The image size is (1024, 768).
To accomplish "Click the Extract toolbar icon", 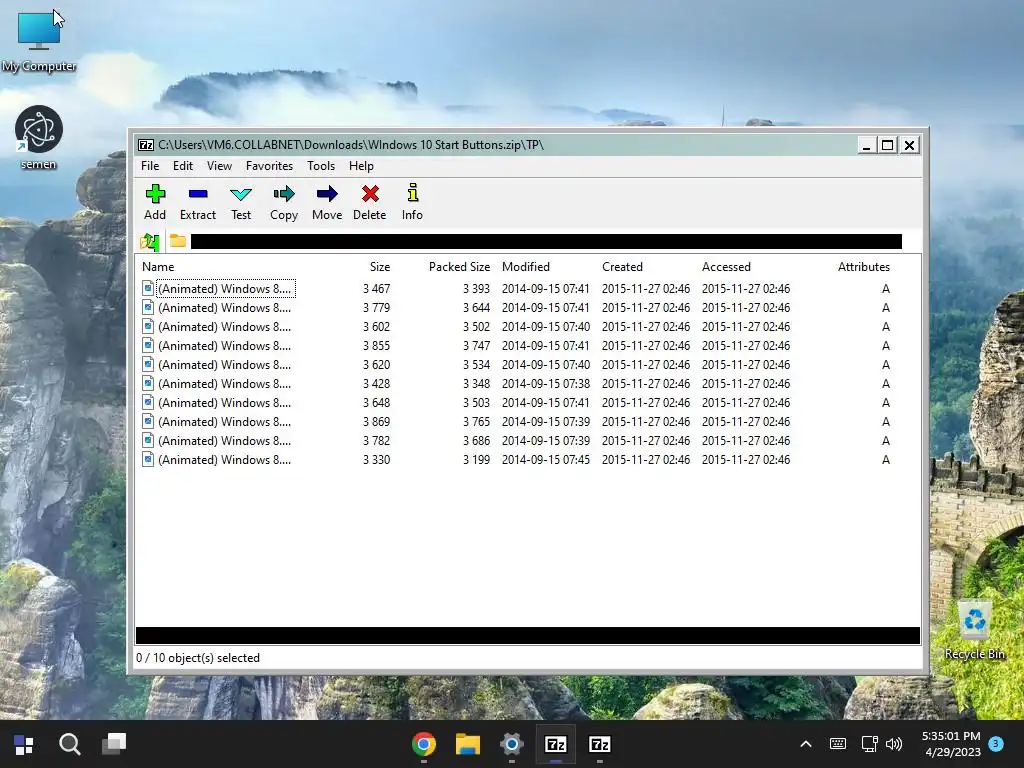I will (197, 202).
